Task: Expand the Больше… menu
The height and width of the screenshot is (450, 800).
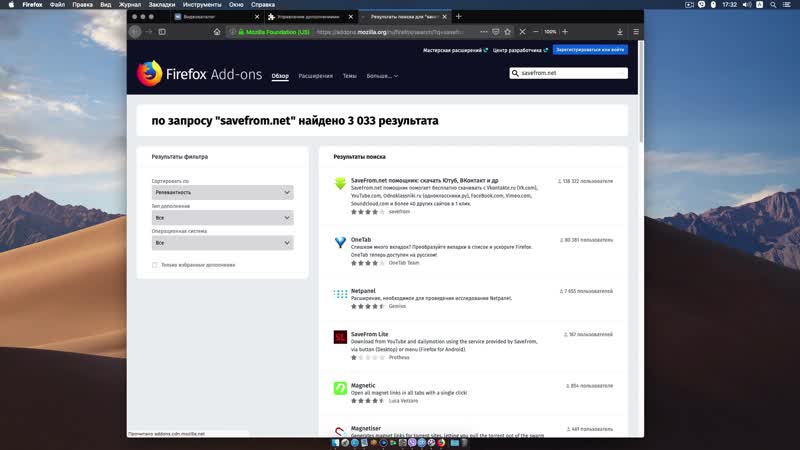Action: pos(382,76)
